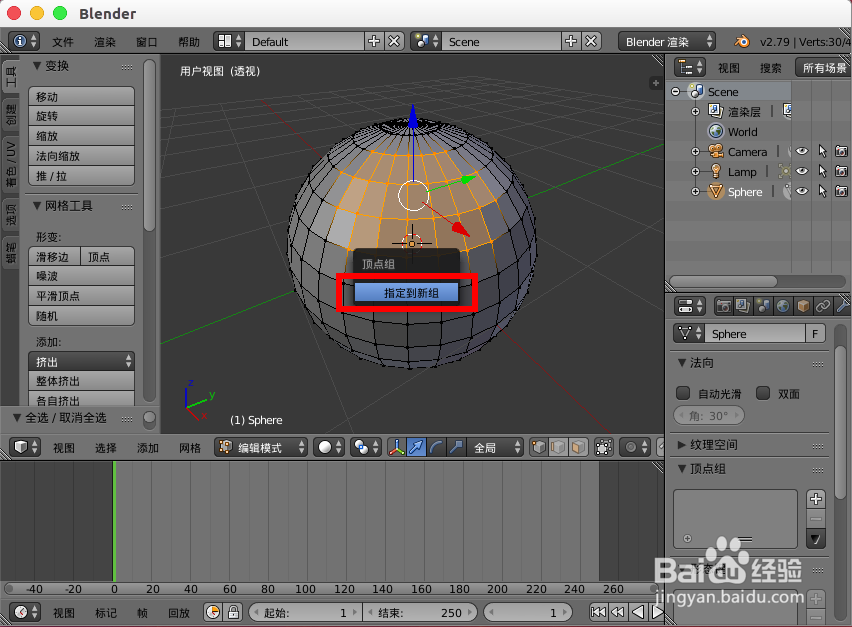Screen dimensions: 852x627
Task: Toggle Camera selectability arrow in outliner
Action: (822, 151)
